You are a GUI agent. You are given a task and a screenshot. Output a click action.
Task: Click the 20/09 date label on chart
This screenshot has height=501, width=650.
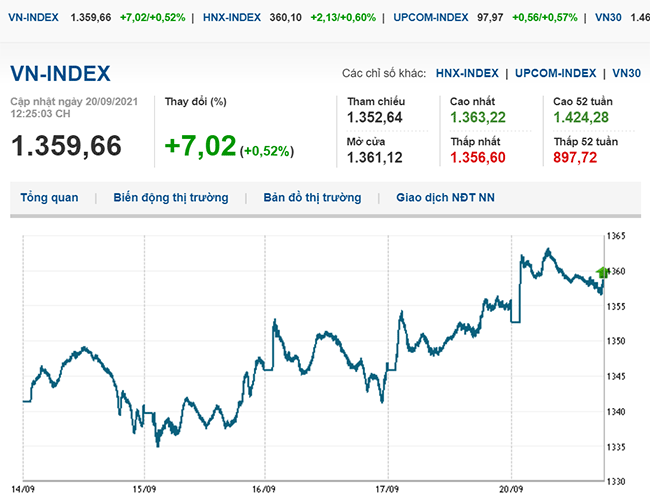(x=512, y=490)
